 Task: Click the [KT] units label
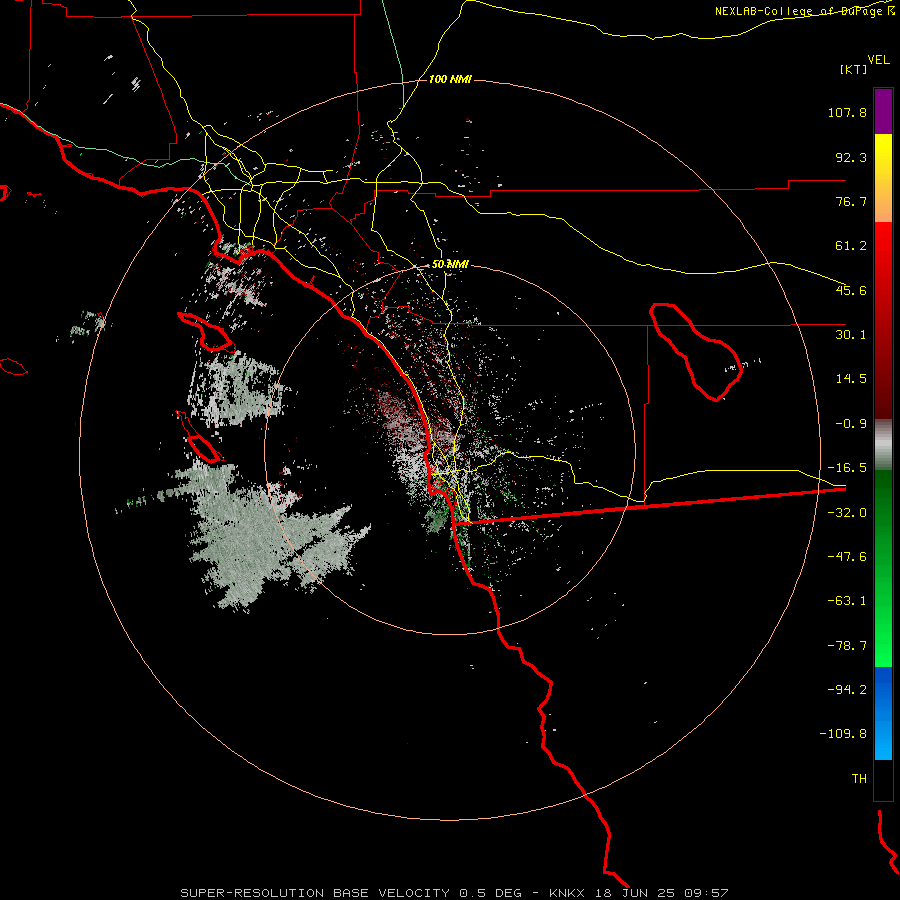[x=854, y=69]
